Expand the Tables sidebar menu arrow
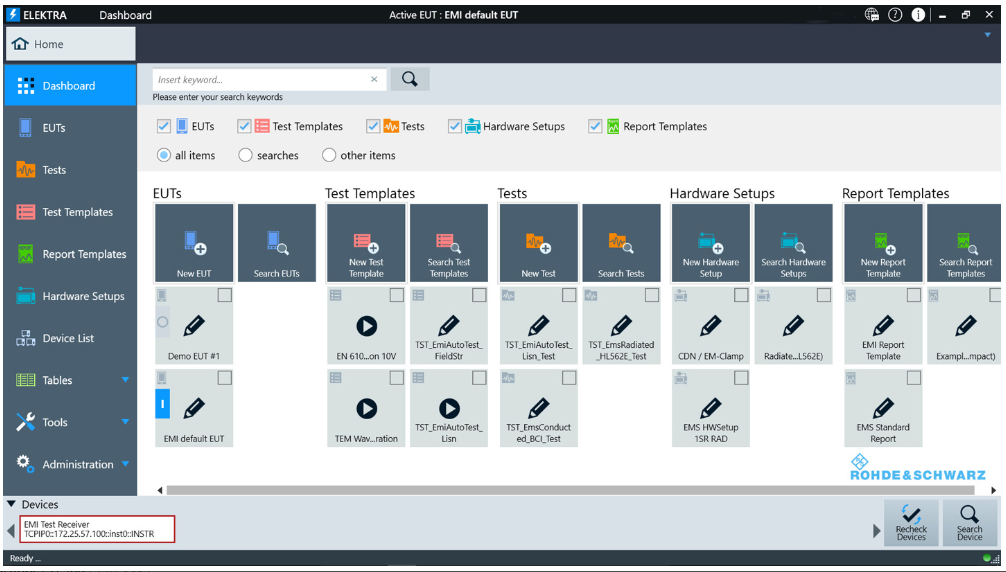 click(125, 380)
